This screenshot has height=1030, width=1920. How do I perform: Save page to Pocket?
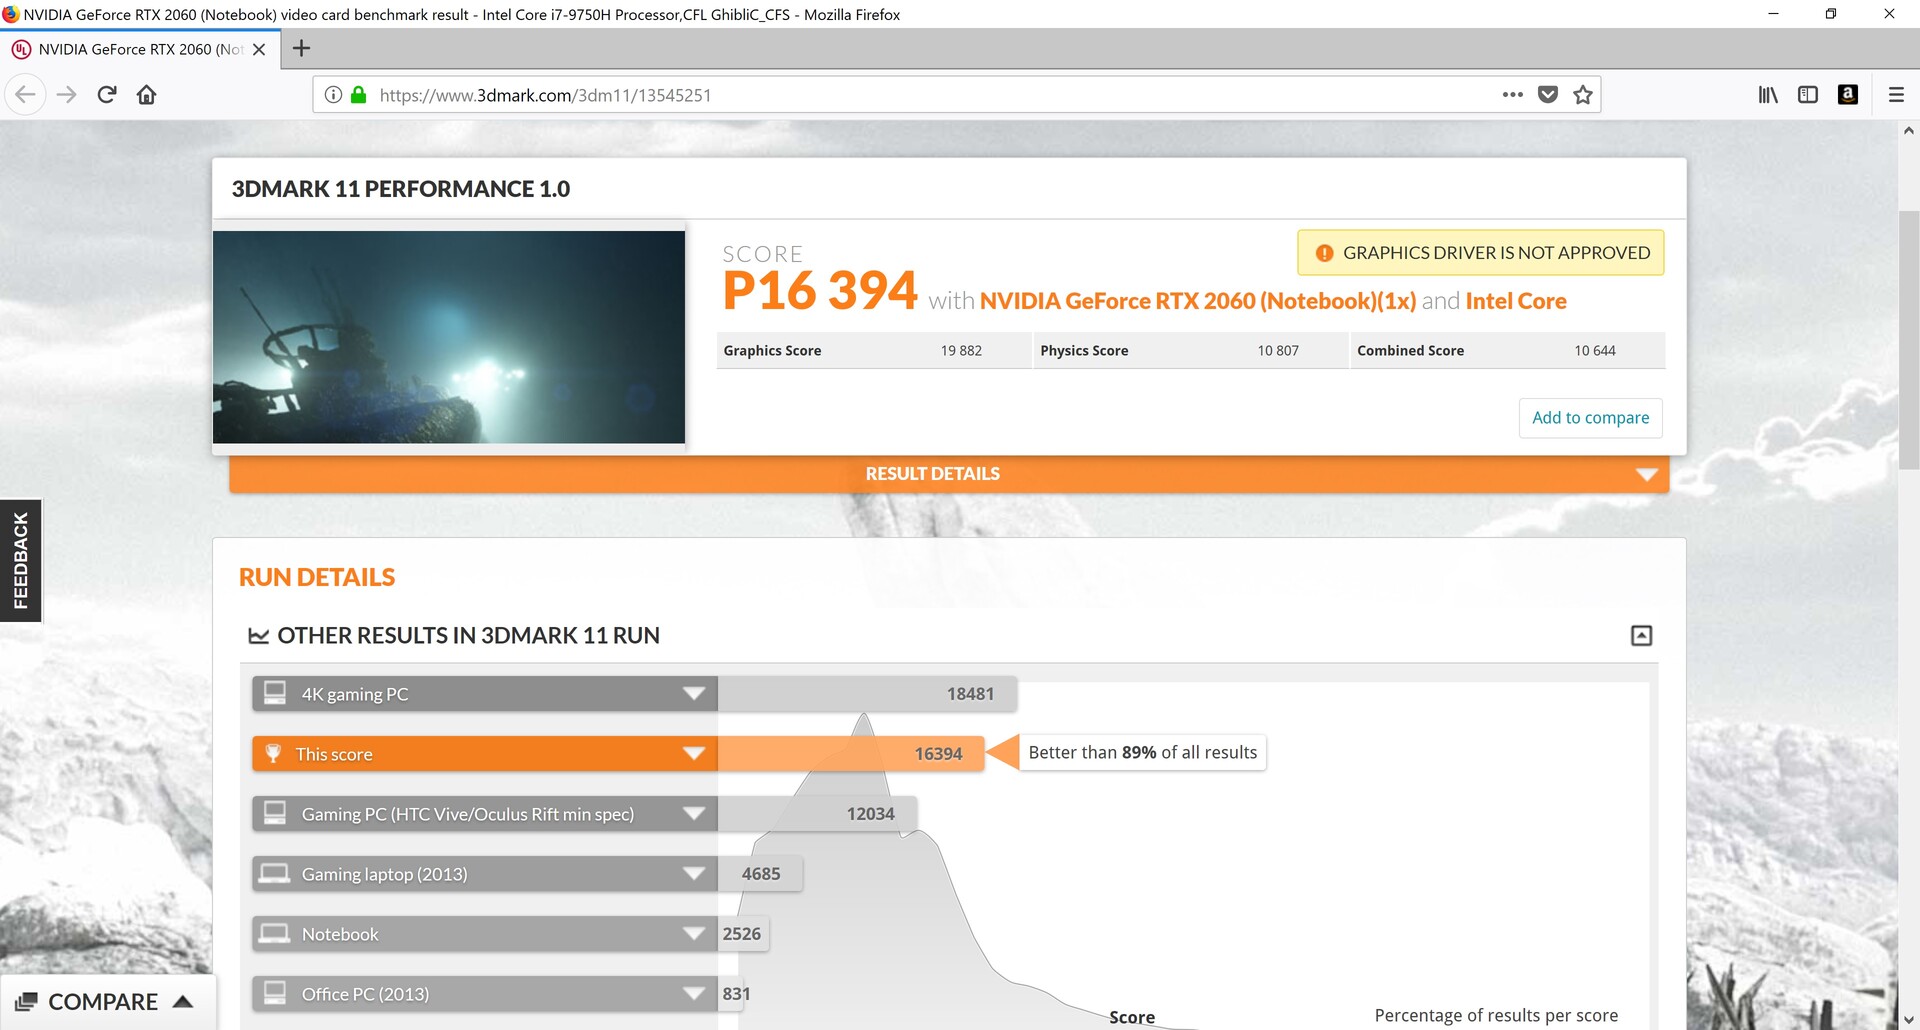click(1548, 95)
